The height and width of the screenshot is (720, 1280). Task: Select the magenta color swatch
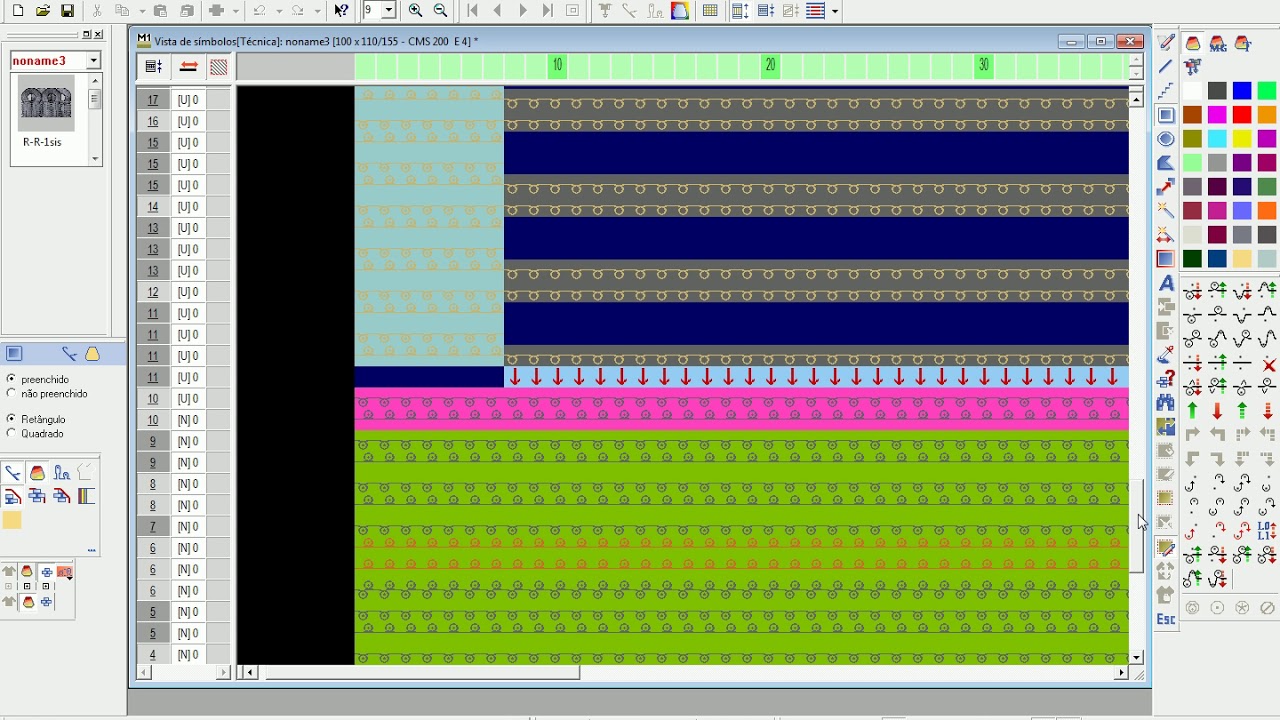point(1217,115)
